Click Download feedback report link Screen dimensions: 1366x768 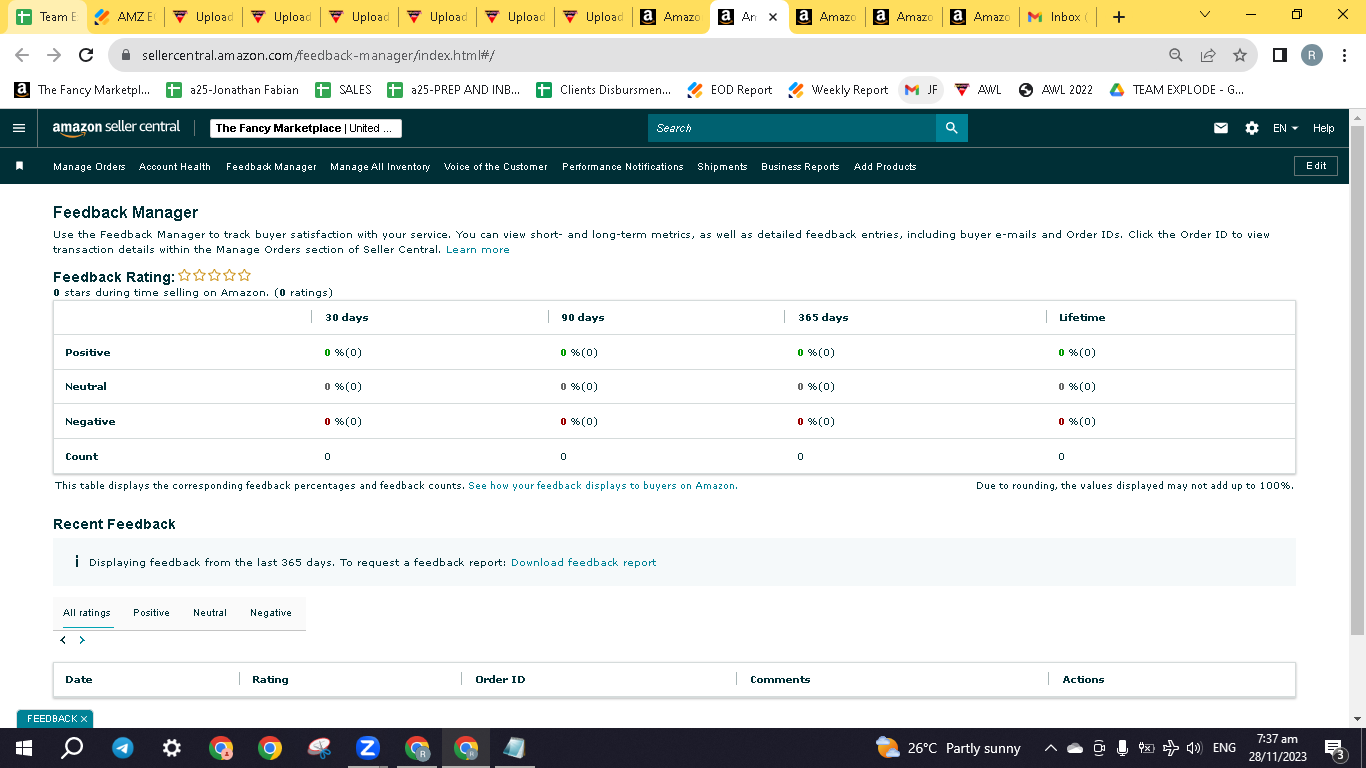pyautogui.click(x=584, y=563)
